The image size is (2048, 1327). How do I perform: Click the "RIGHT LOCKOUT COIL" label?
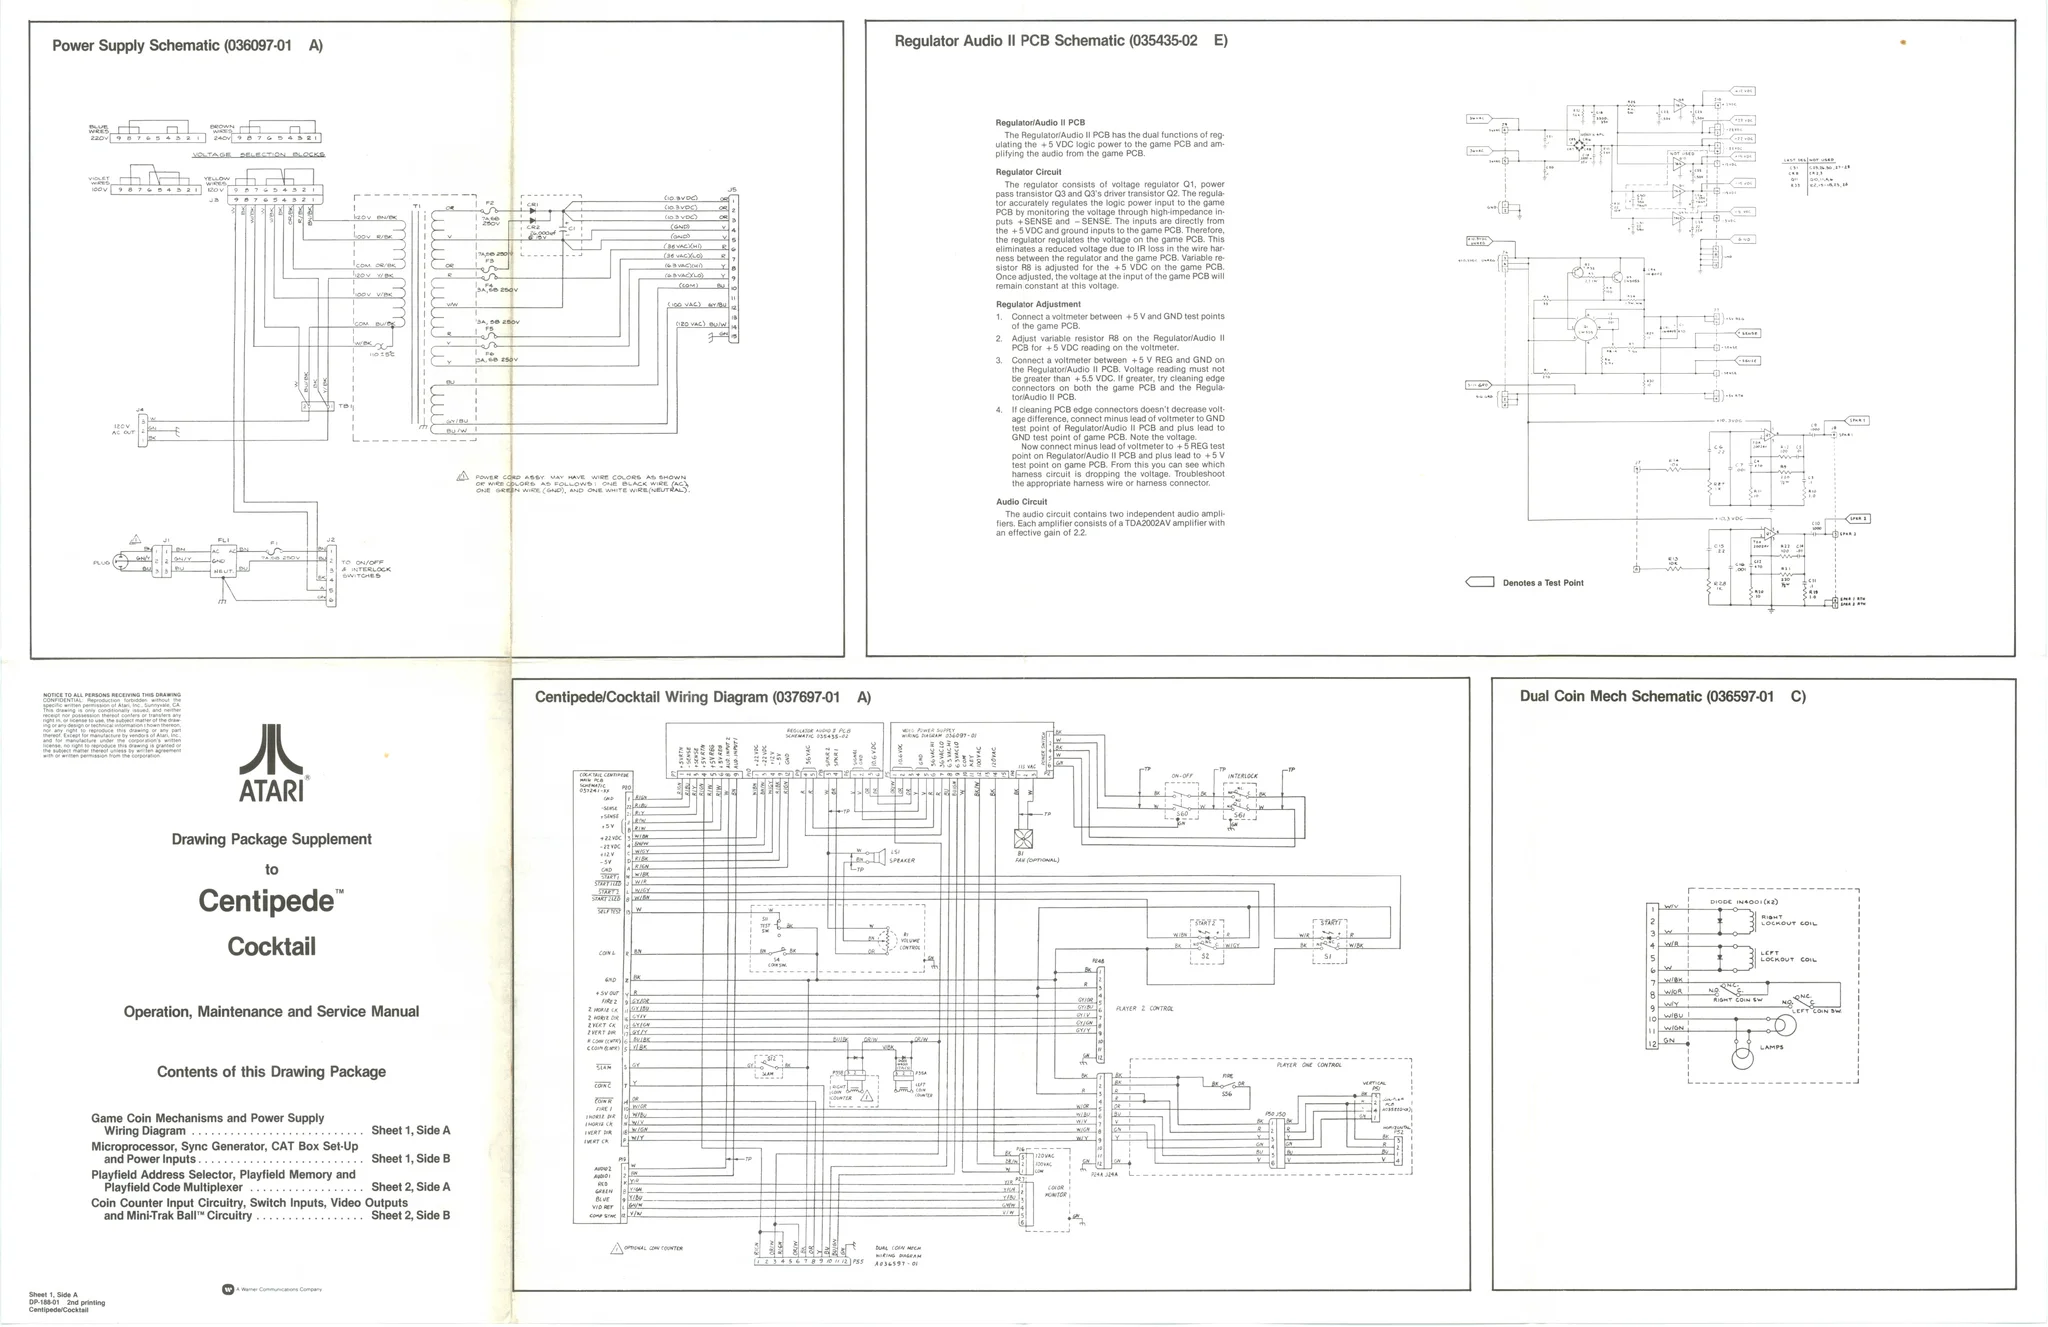(1788, 920)
